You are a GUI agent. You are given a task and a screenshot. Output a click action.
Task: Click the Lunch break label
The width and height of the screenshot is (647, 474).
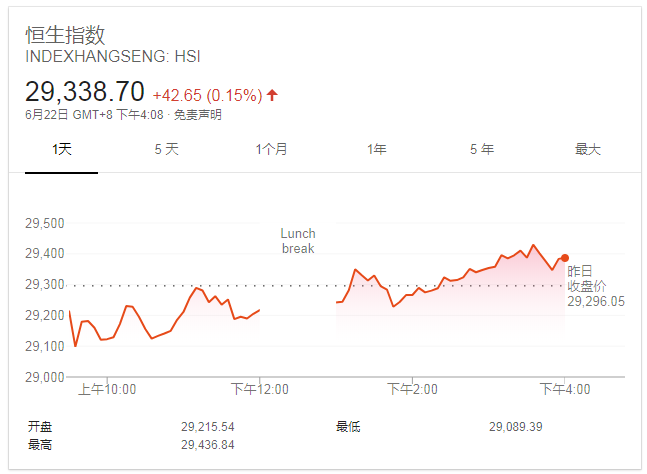[298, 241]
